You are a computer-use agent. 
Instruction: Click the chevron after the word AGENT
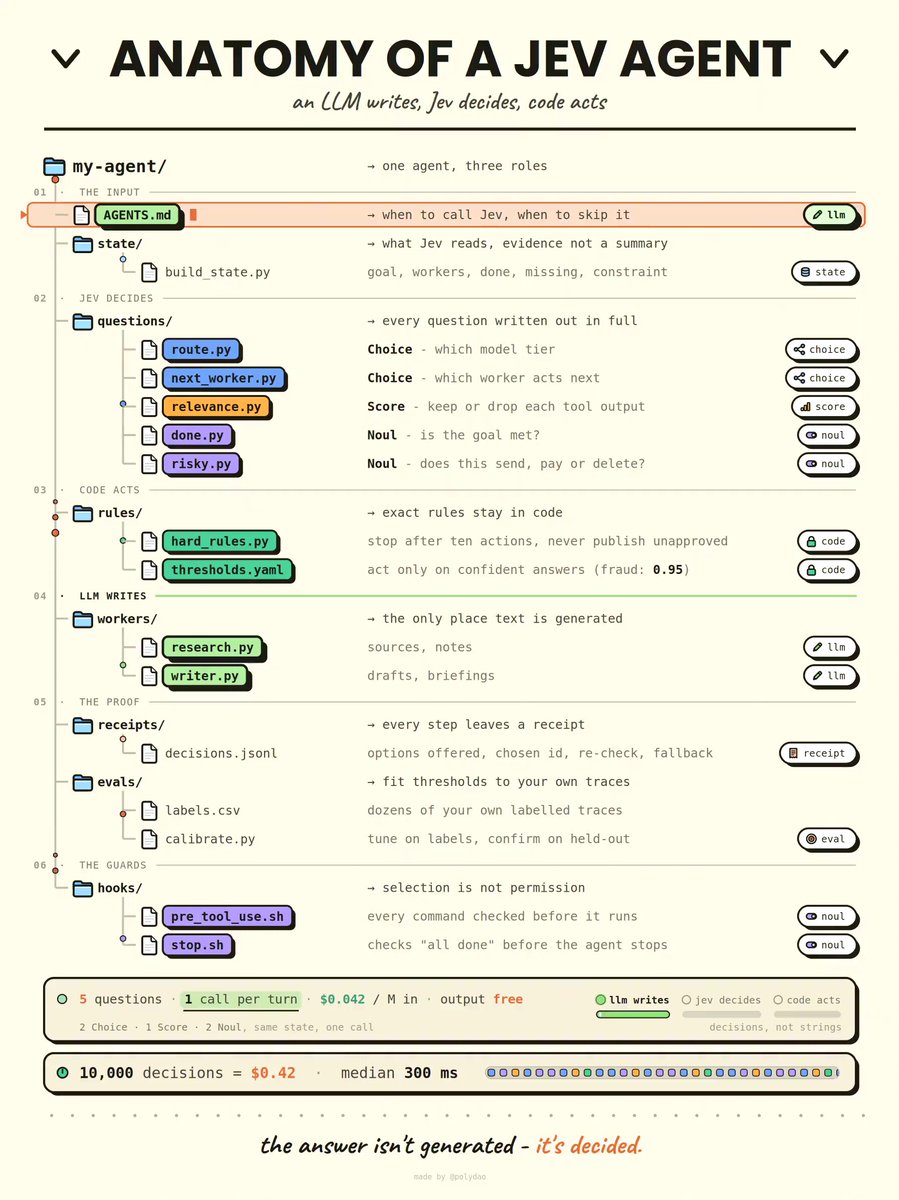tap(833, 60)
